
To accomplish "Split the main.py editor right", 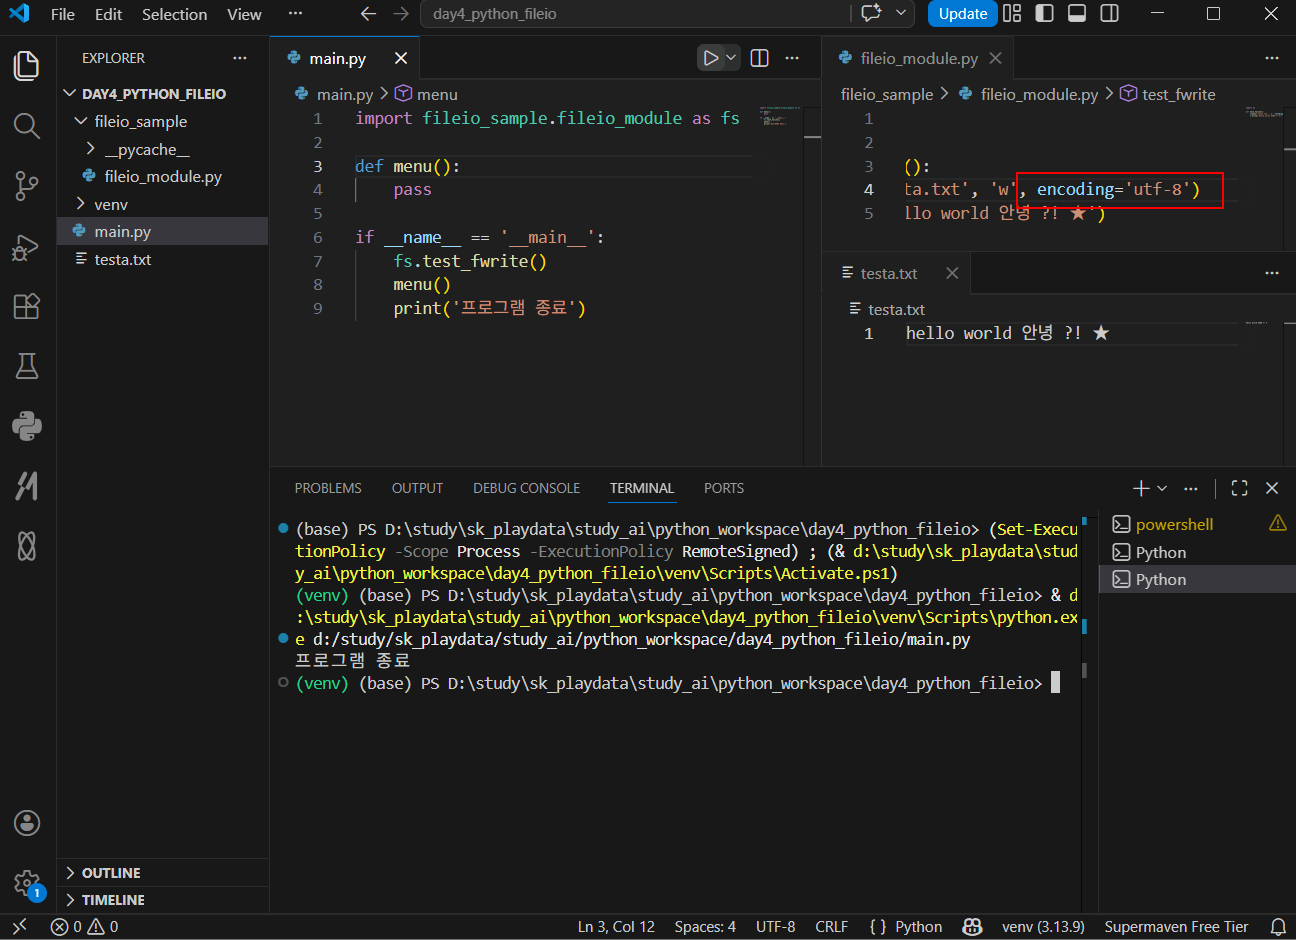I will coord(760,58).
